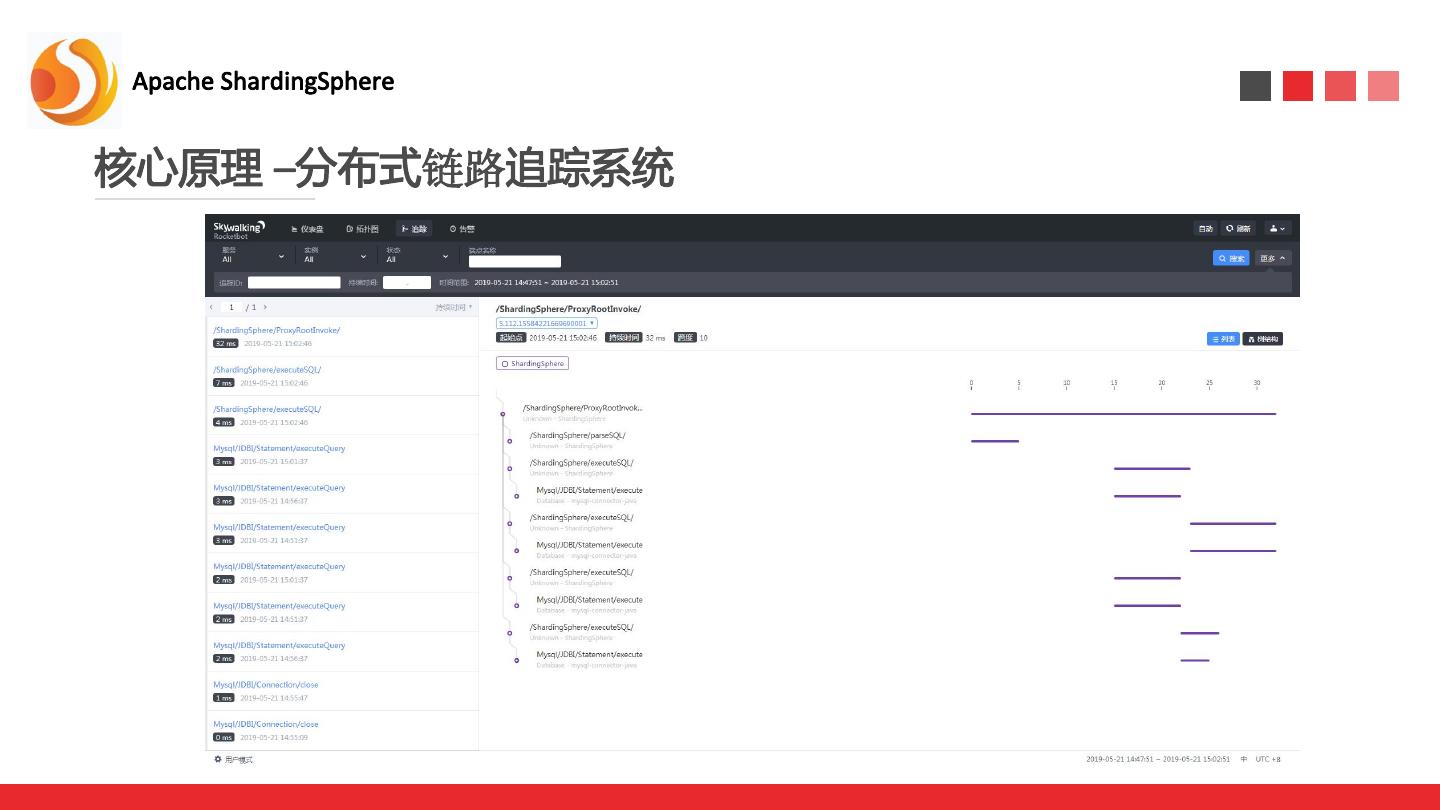The image size is (1440, 810).
Task: Open Connection/close trace with 1 ms
Action: (342, 691)
